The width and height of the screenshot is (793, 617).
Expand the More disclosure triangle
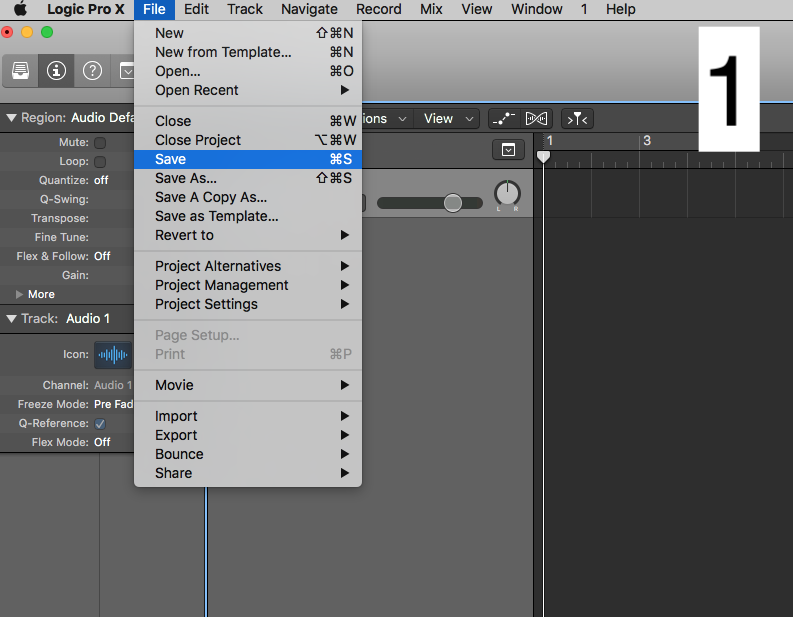(19, 294)
